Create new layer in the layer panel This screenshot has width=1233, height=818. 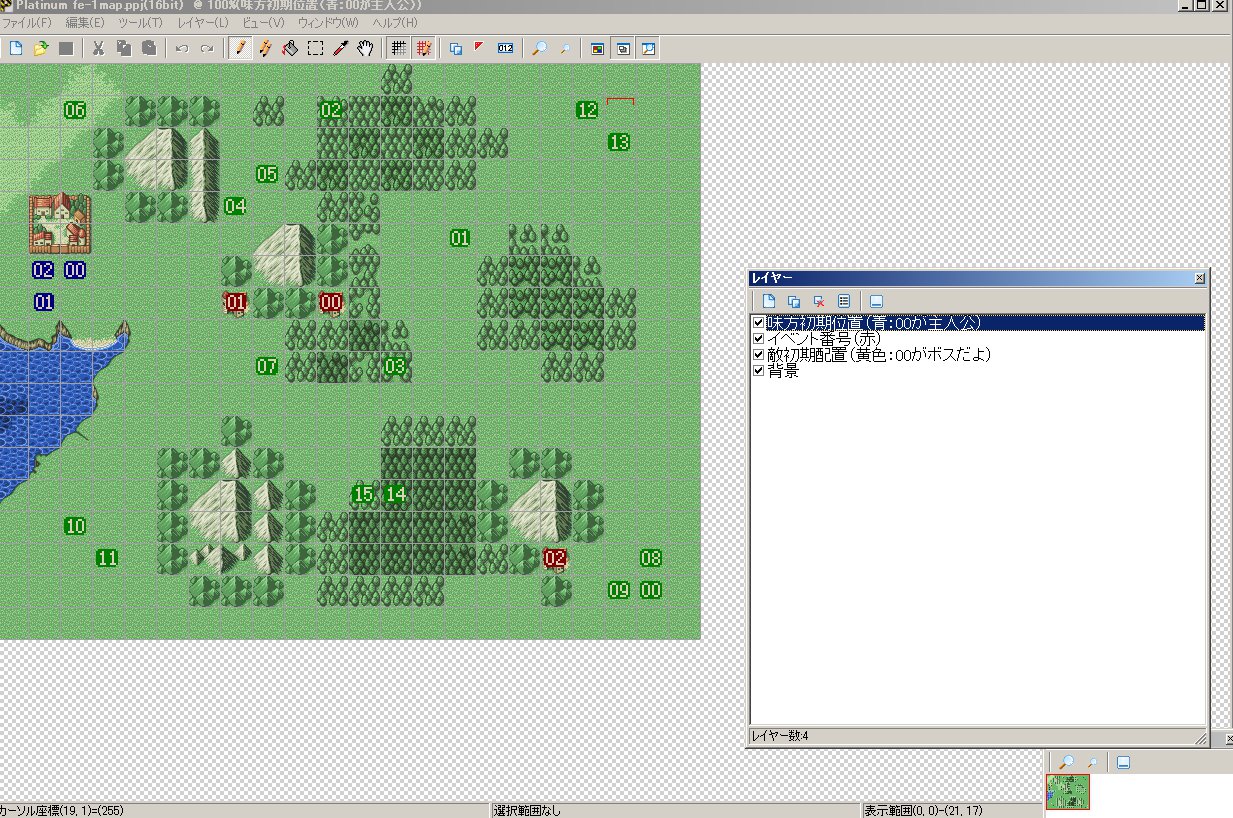pos(769,301)
